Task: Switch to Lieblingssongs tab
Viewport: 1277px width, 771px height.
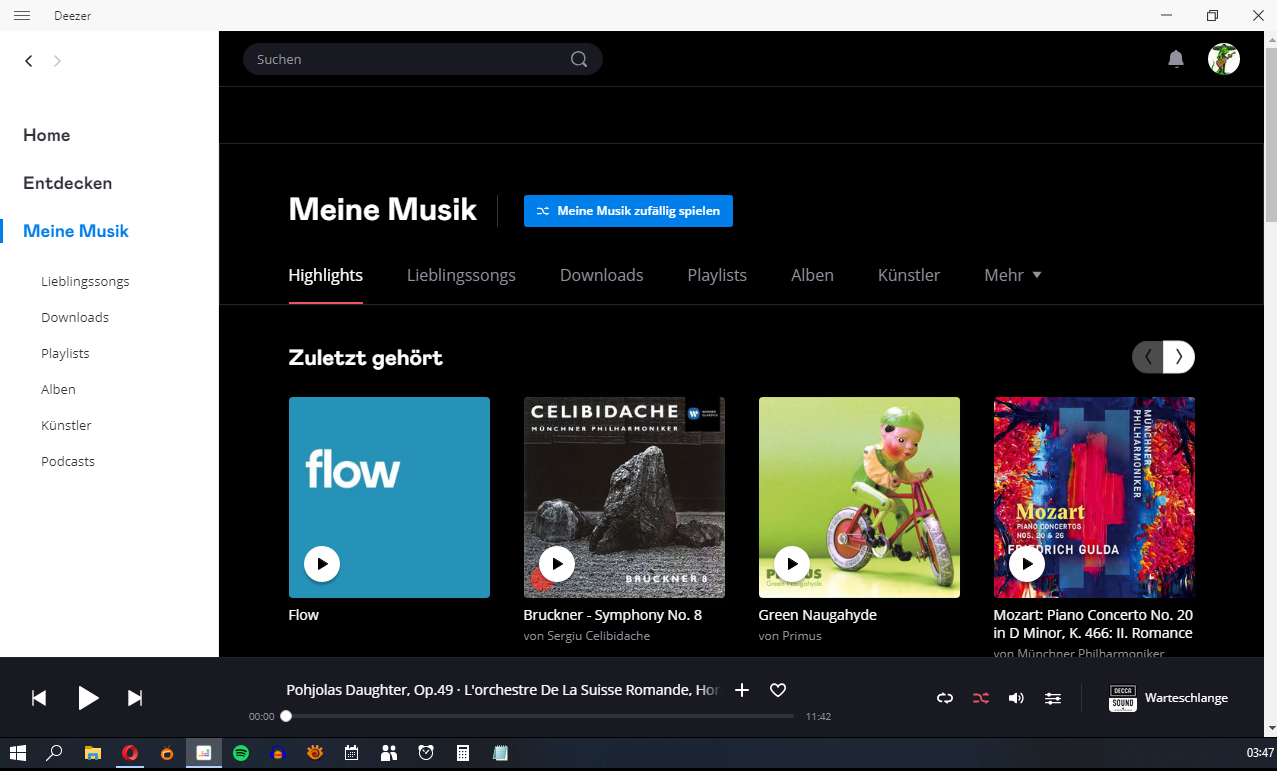Action: pyautogui.click(x=461, y=275)
